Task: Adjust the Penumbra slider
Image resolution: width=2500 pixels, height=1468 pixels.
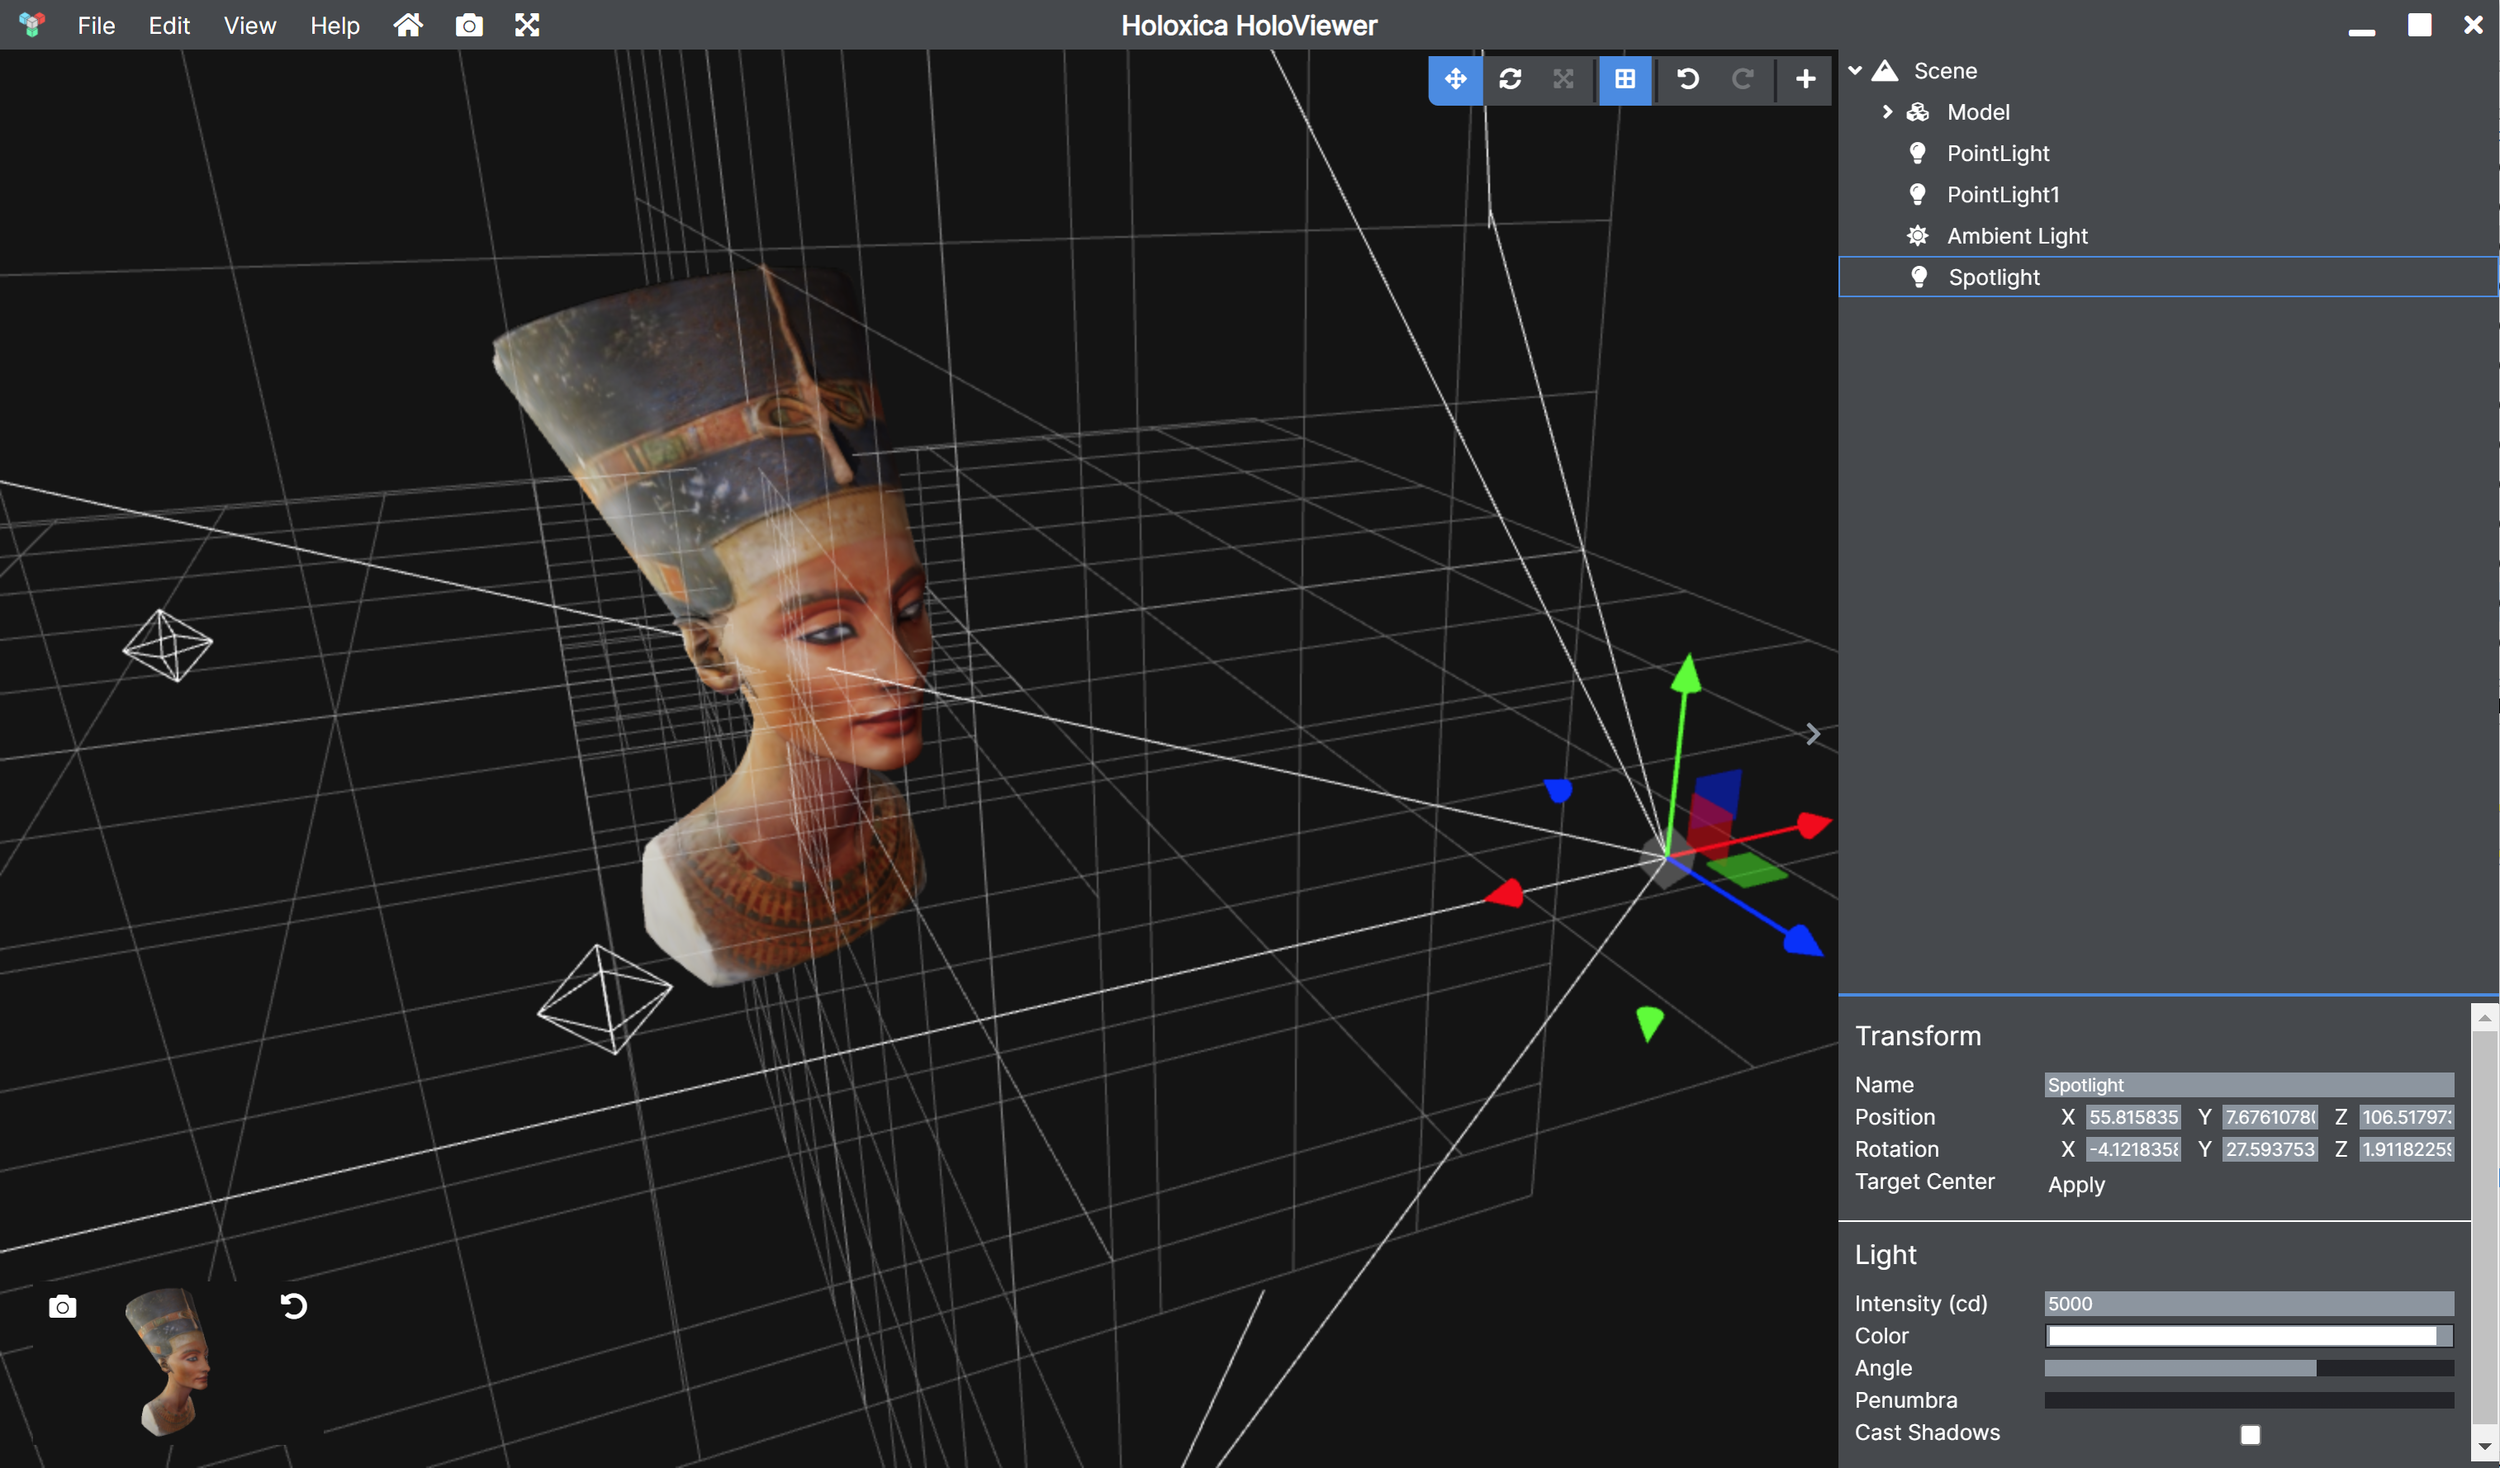Action: 2248,1400
